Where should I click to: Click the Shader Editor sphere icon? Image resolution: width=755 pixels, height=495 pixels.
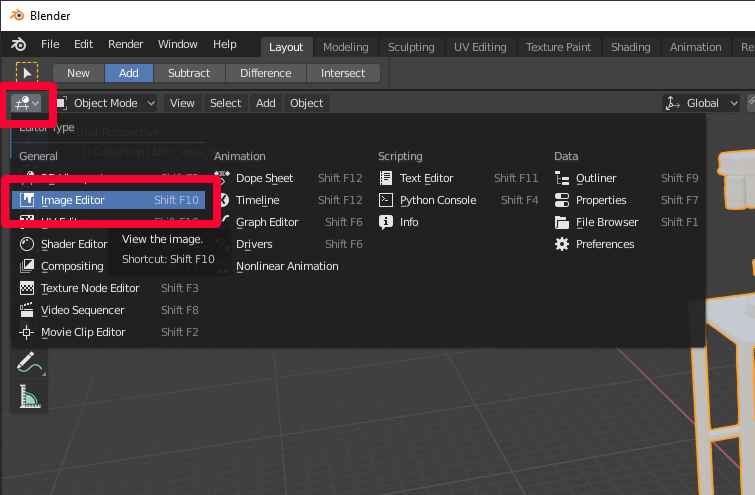click(x=27, y=244)
